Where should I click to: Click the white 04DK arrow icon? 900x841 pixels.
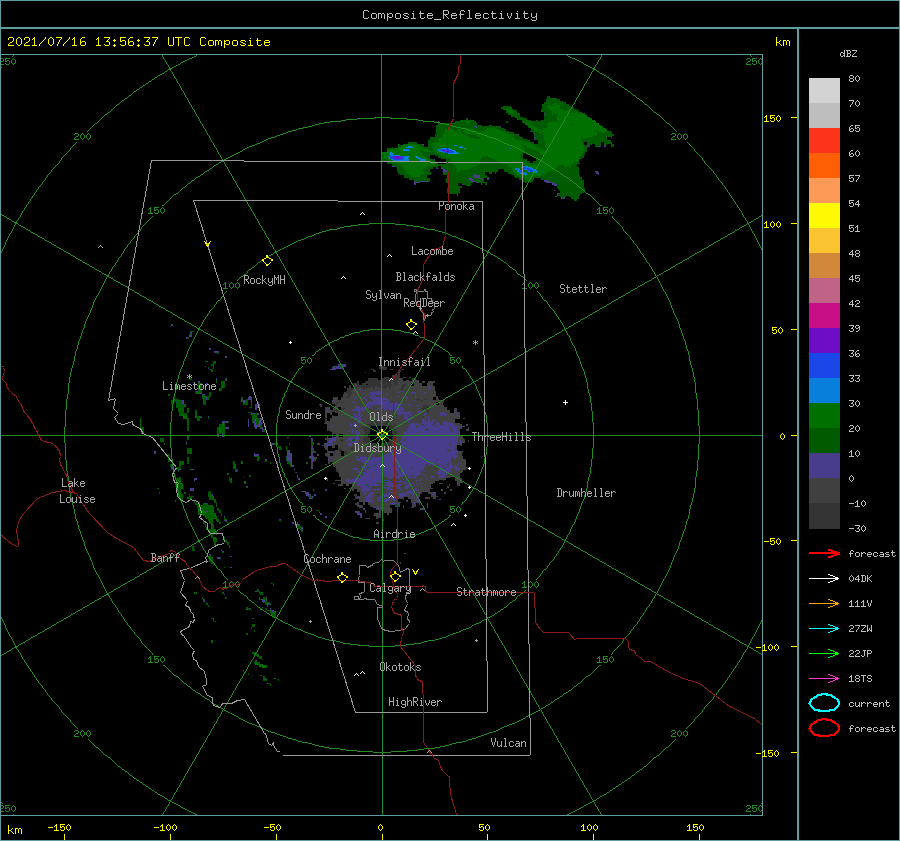(824, 578)
